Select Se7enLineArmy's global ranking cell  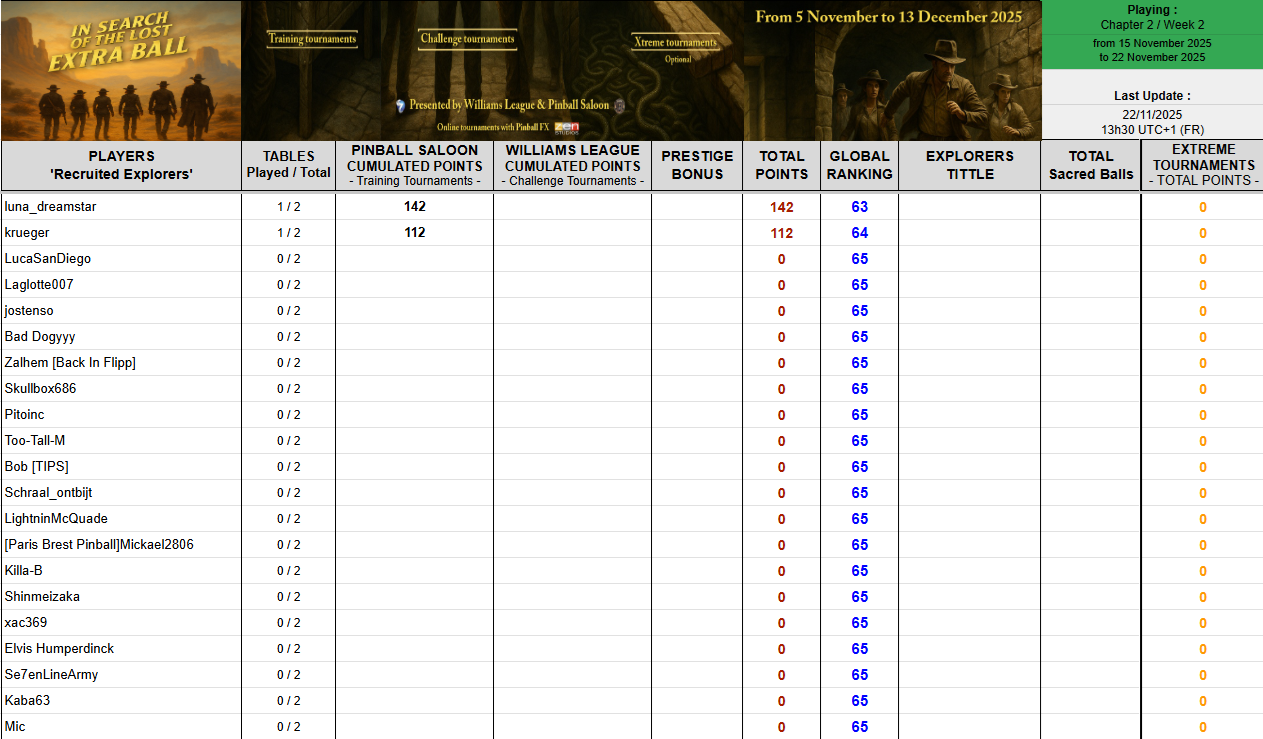pos(859,675)
